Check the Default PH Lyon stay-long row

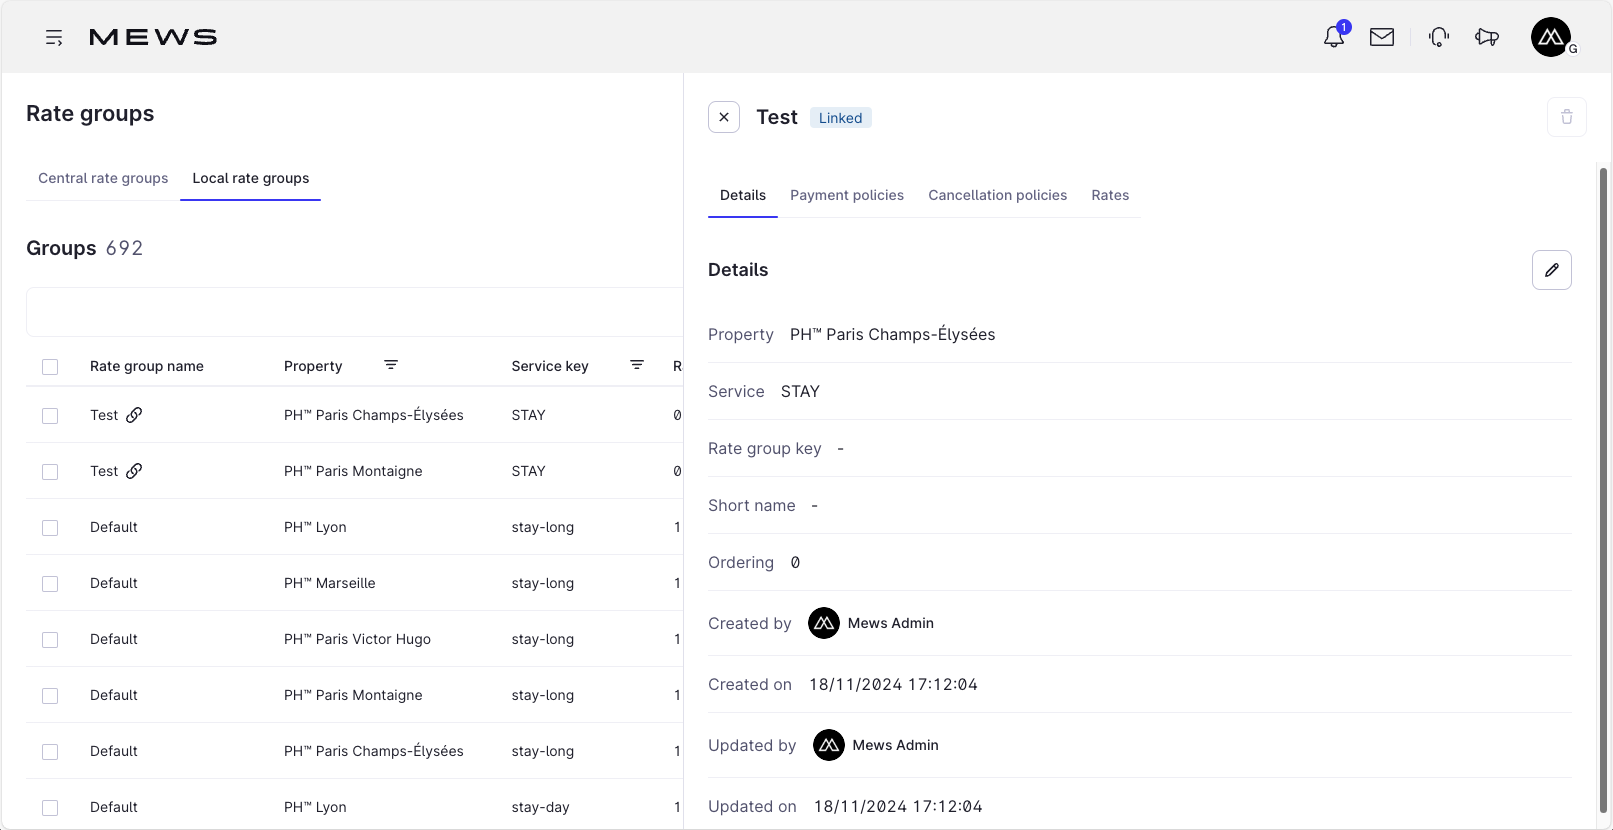point(50,528)
